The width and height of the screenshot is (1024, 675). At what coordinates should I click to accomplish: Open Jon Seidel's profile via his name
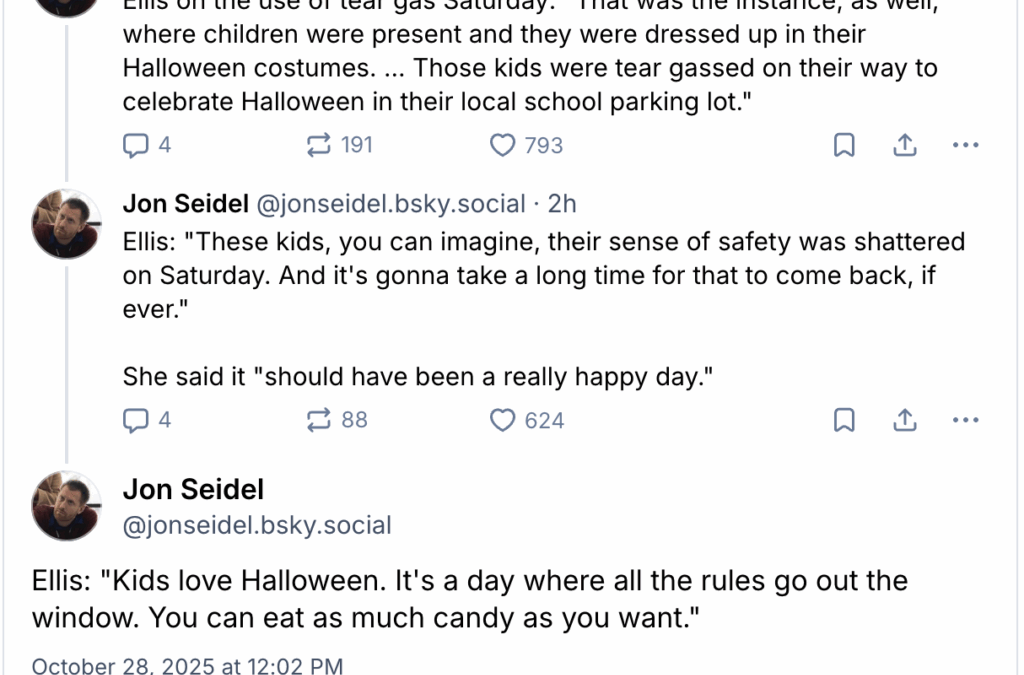(186, 203)
